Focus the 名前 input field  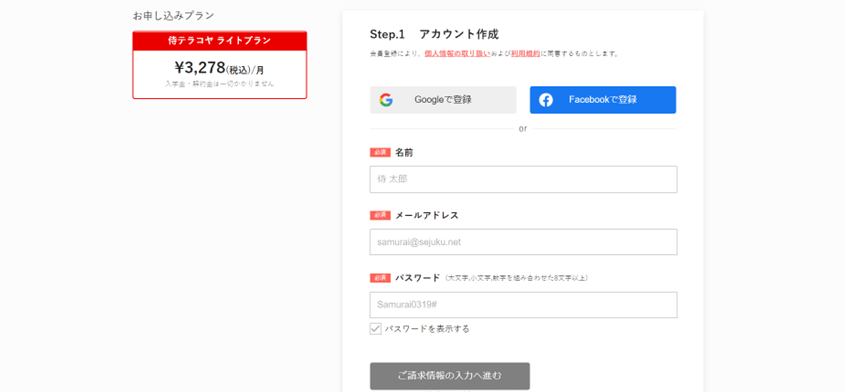coord(523,180)
